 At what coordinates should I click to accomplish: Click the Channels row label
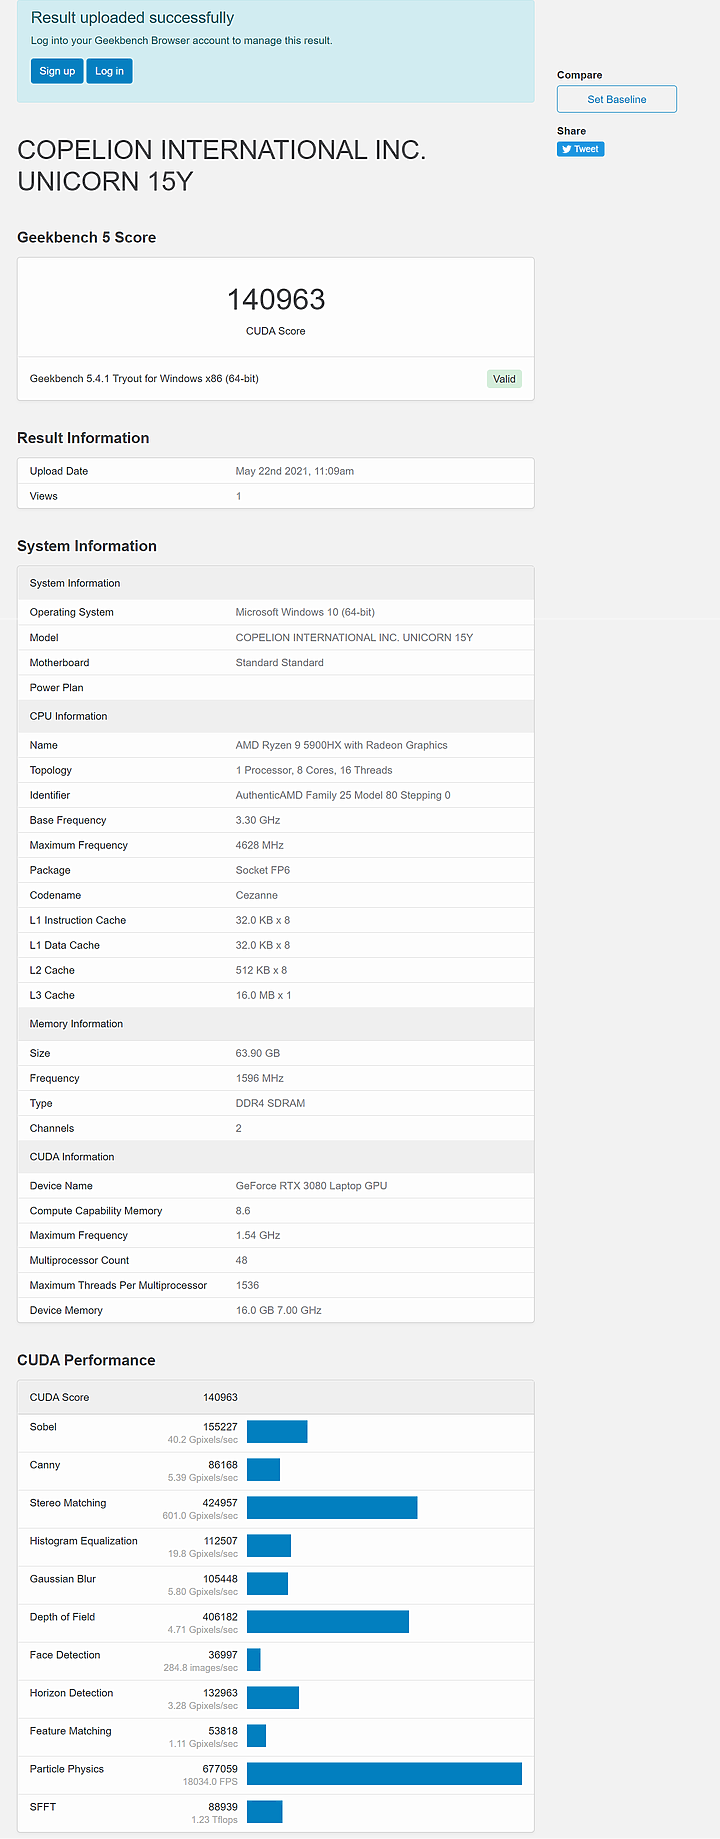52,1128
